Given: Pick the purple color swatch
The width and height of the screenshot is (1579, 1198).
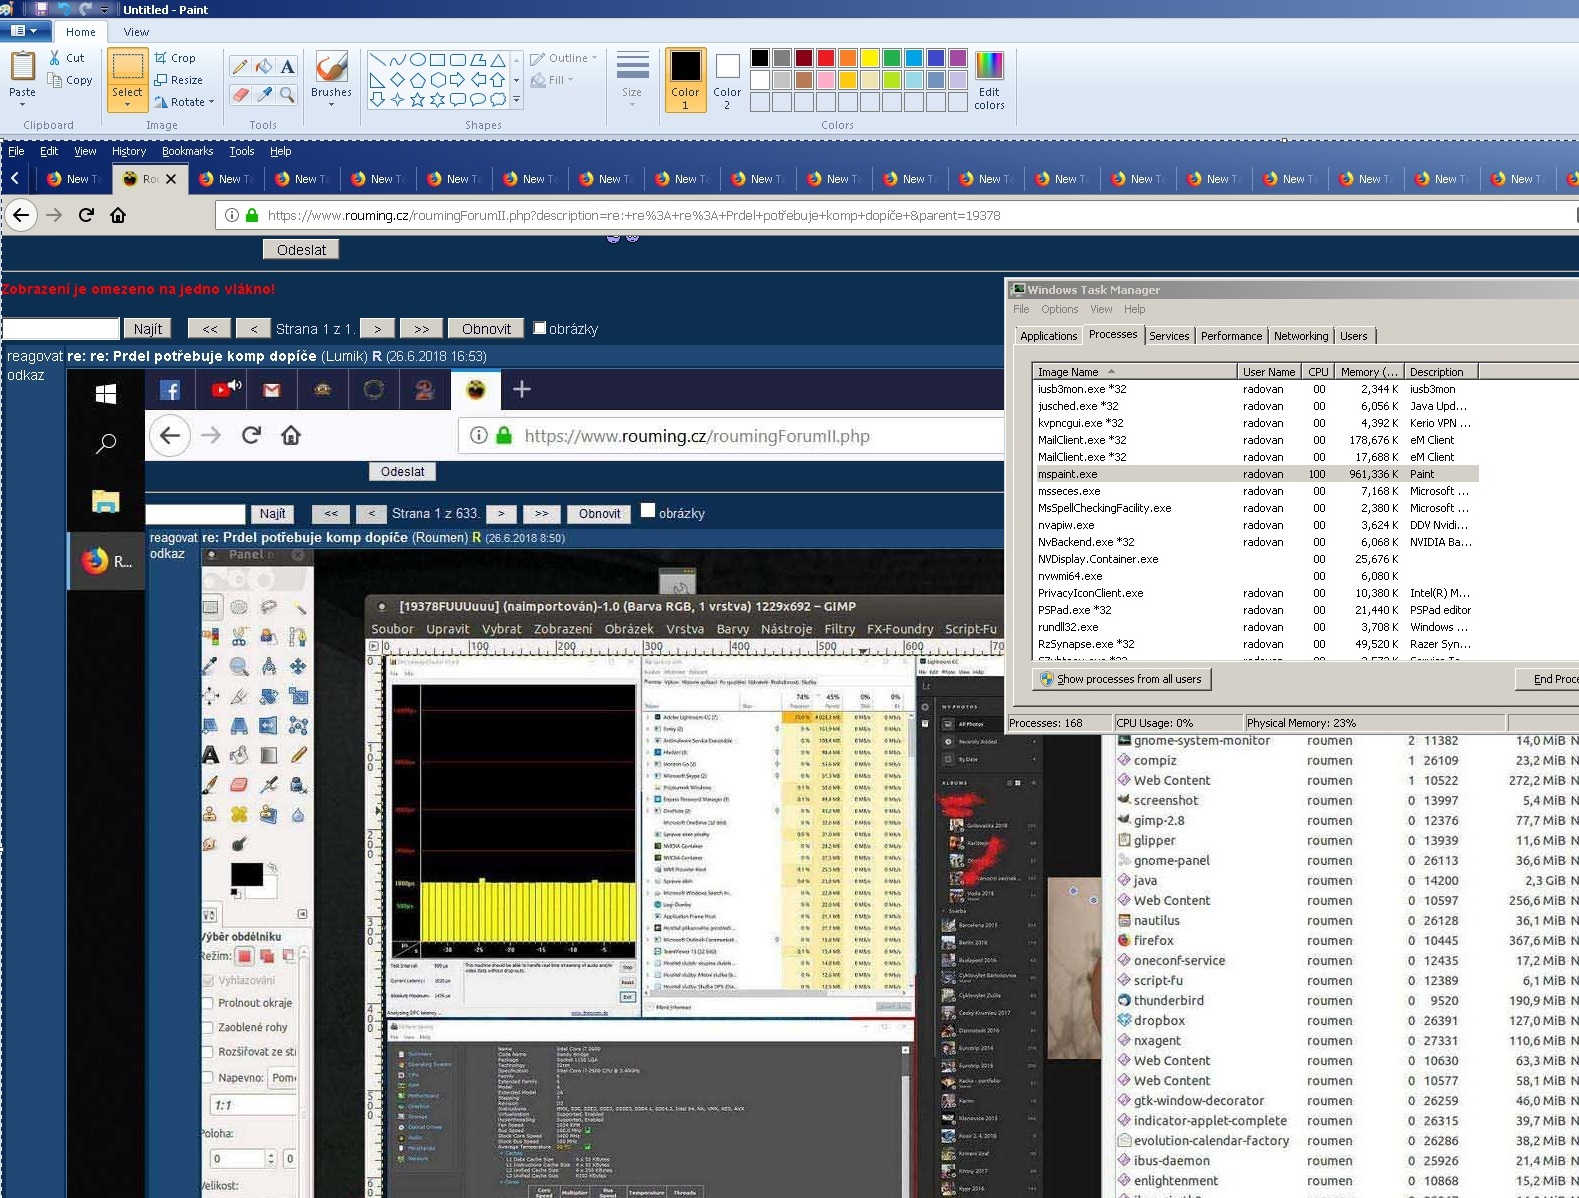Looking at the screenshot, I should (958, 58).
